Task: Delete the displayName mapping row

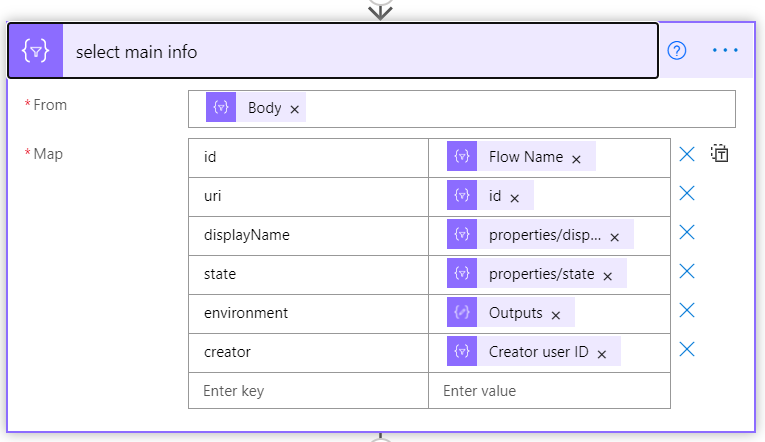Action: coord(687,232)
